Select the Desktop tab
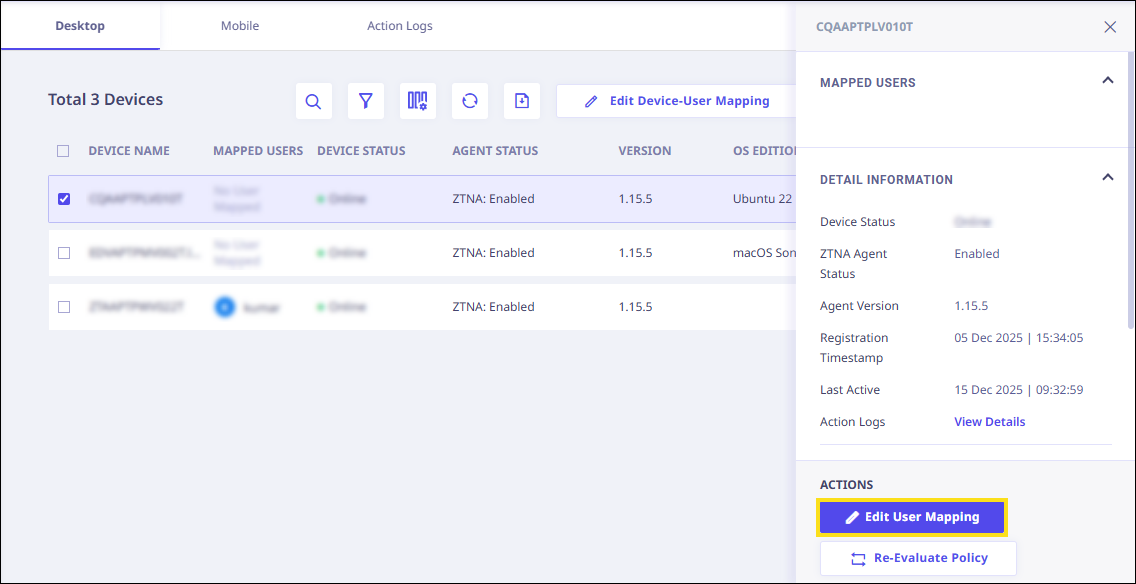The image size is (1136, 584). pyautogui.click(x=80, y=26)
